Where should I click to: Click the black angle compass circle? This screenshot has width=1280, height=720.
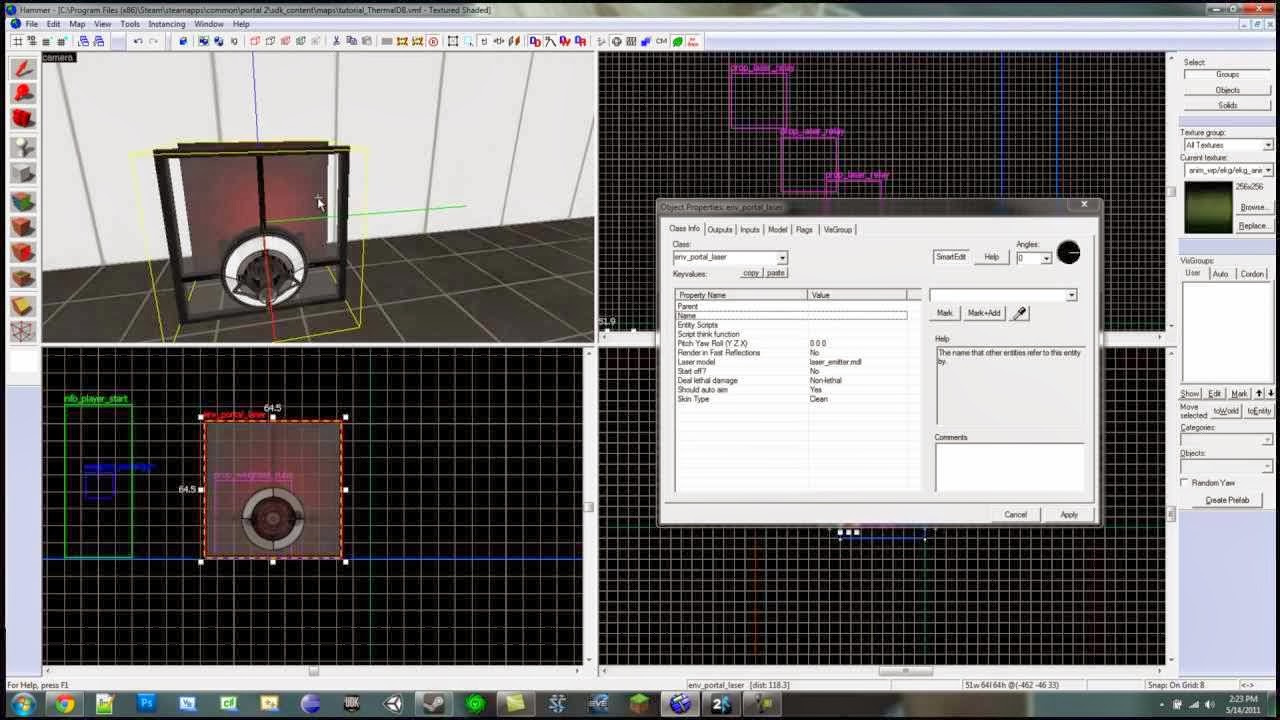pos(1068,253)
